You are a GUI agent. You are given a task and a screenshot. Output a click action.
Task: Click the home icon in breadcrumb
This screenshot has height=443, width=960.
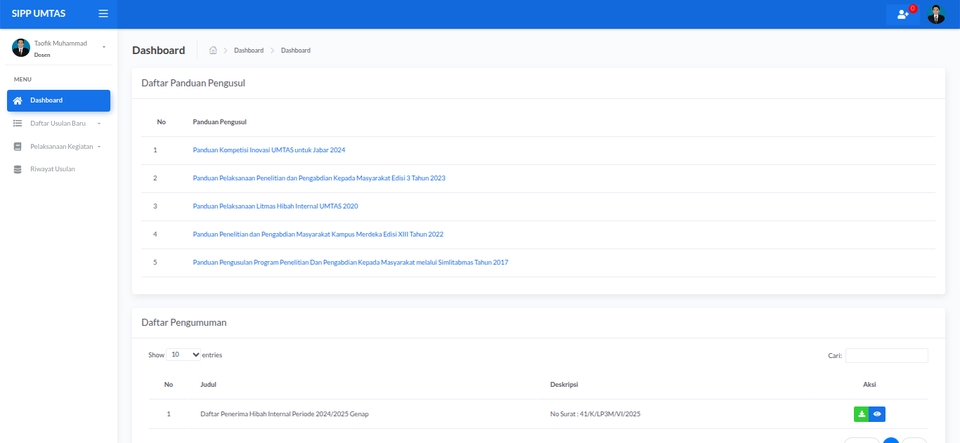[x=213, y=50]
